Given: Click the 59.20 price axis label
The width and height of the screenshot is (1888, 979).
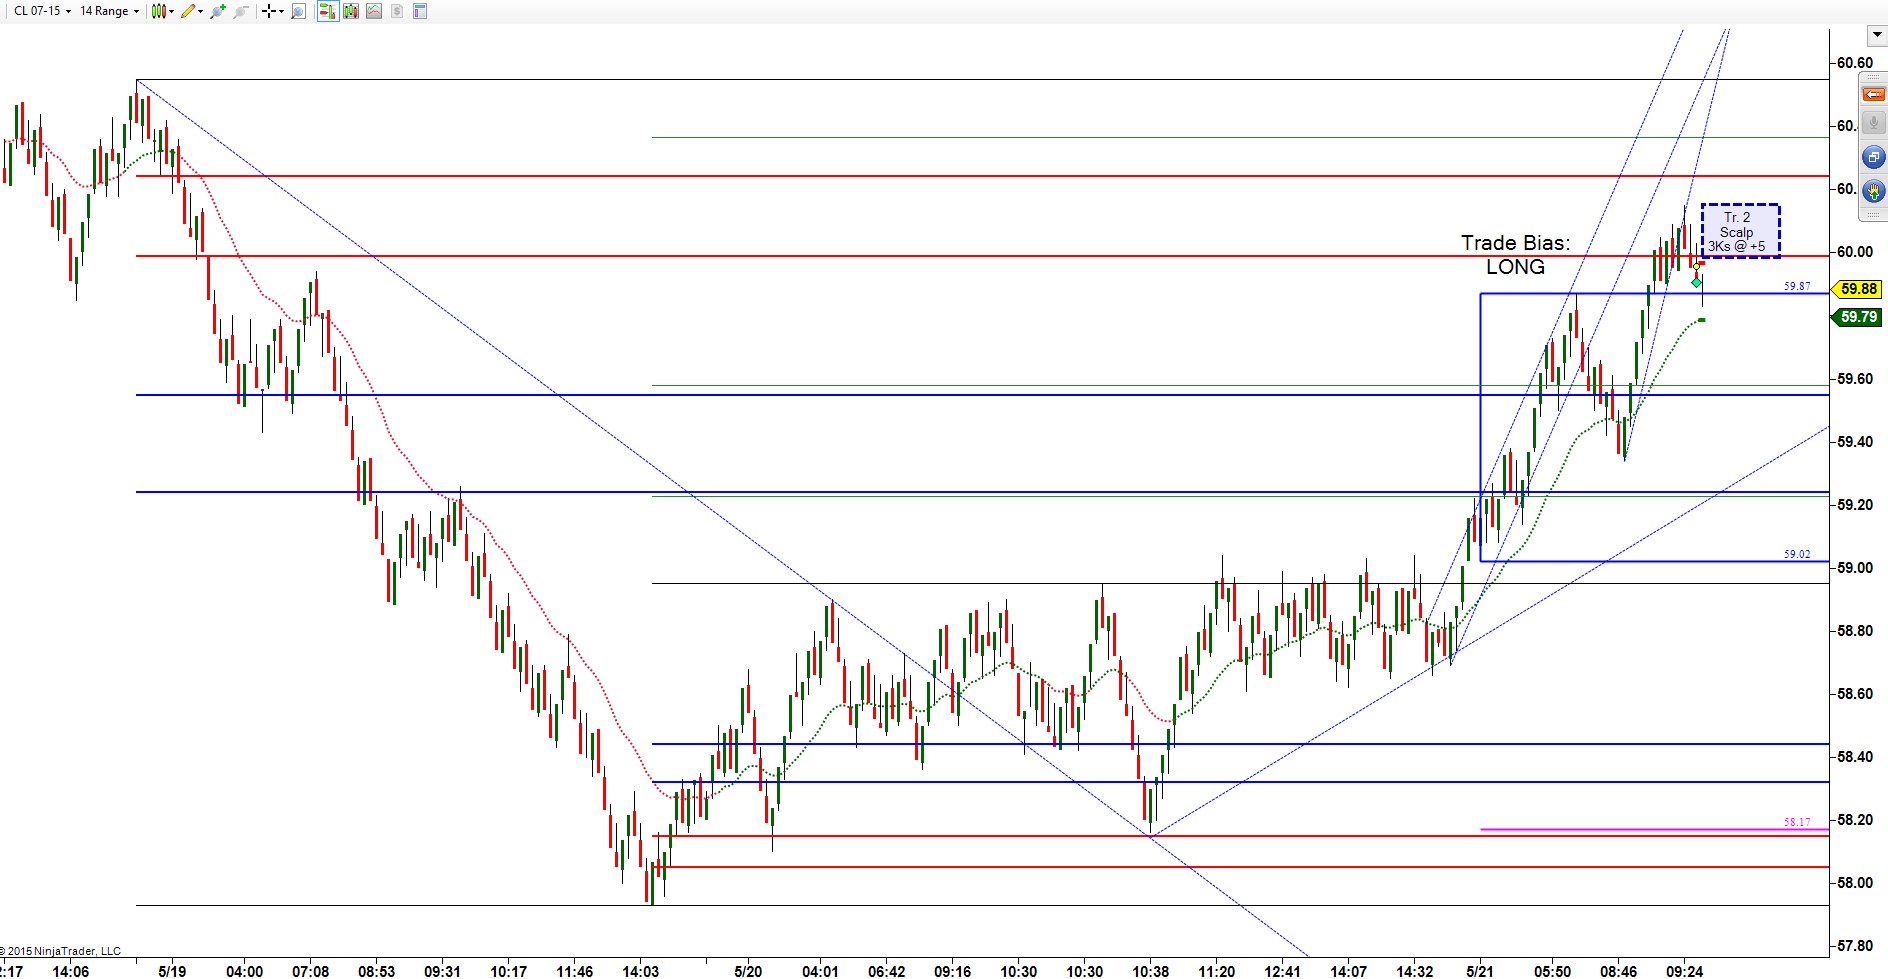Looking at the screenshot, I should click(1855, 505).
